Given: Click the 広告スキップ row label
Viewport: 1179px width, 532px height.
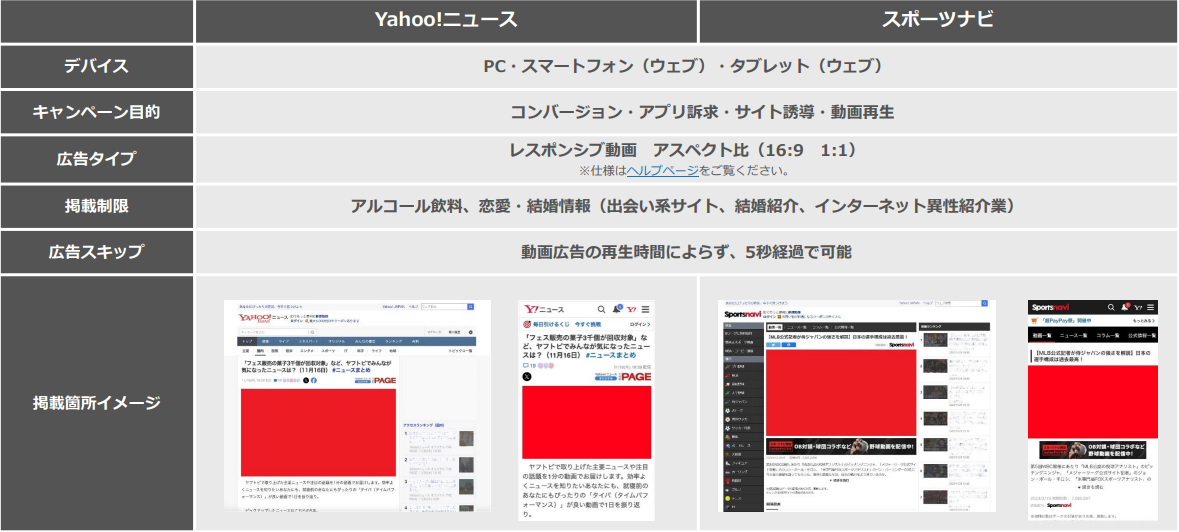Looking at the screenshot, I should point(96,252).
